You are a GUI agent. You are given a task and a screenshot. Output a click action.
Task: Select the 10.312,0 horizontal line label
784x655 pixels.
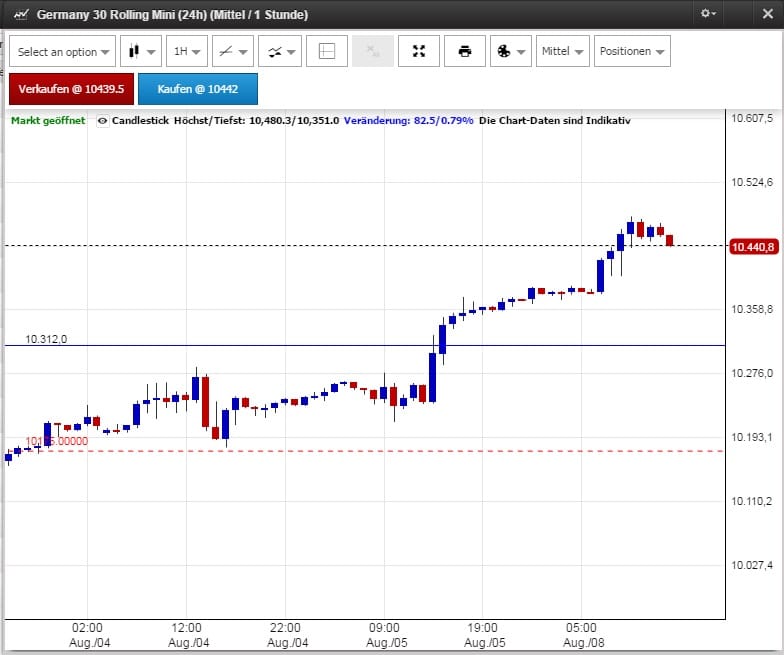[46, 339]
